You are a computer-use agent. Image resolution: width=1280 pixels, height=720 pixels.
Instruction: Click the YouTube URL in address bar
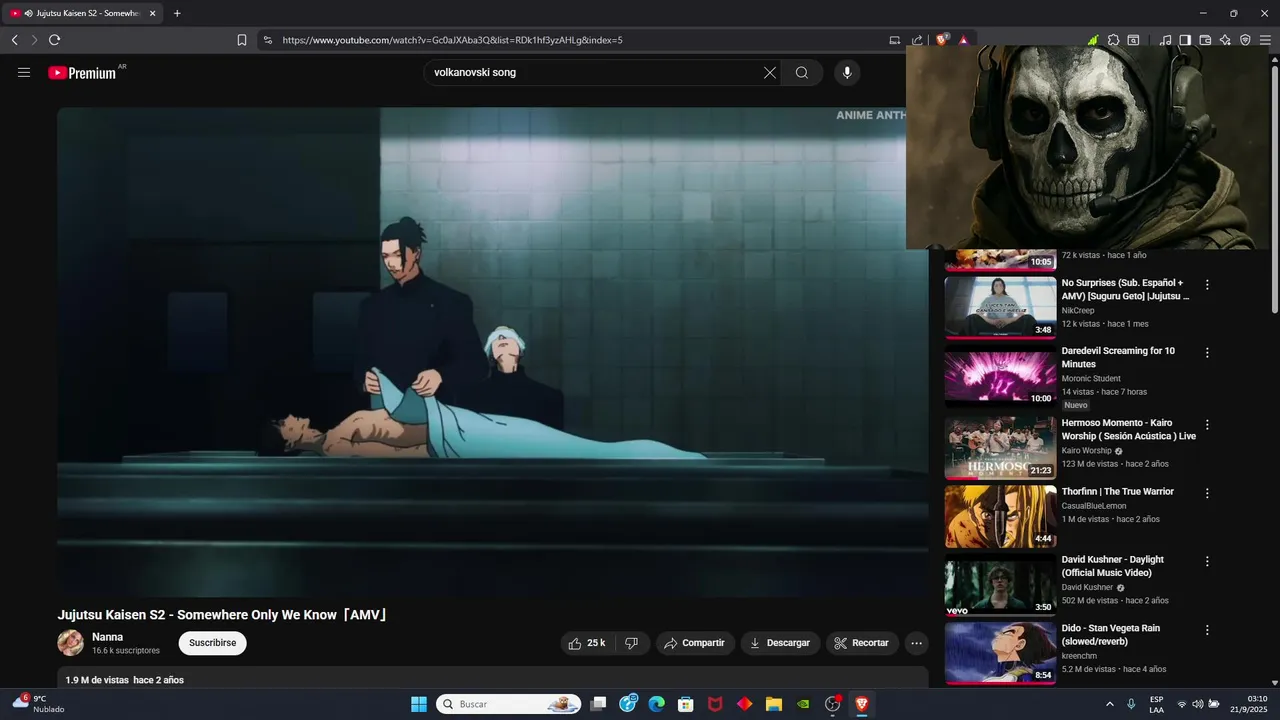click(x=452, y=40)
